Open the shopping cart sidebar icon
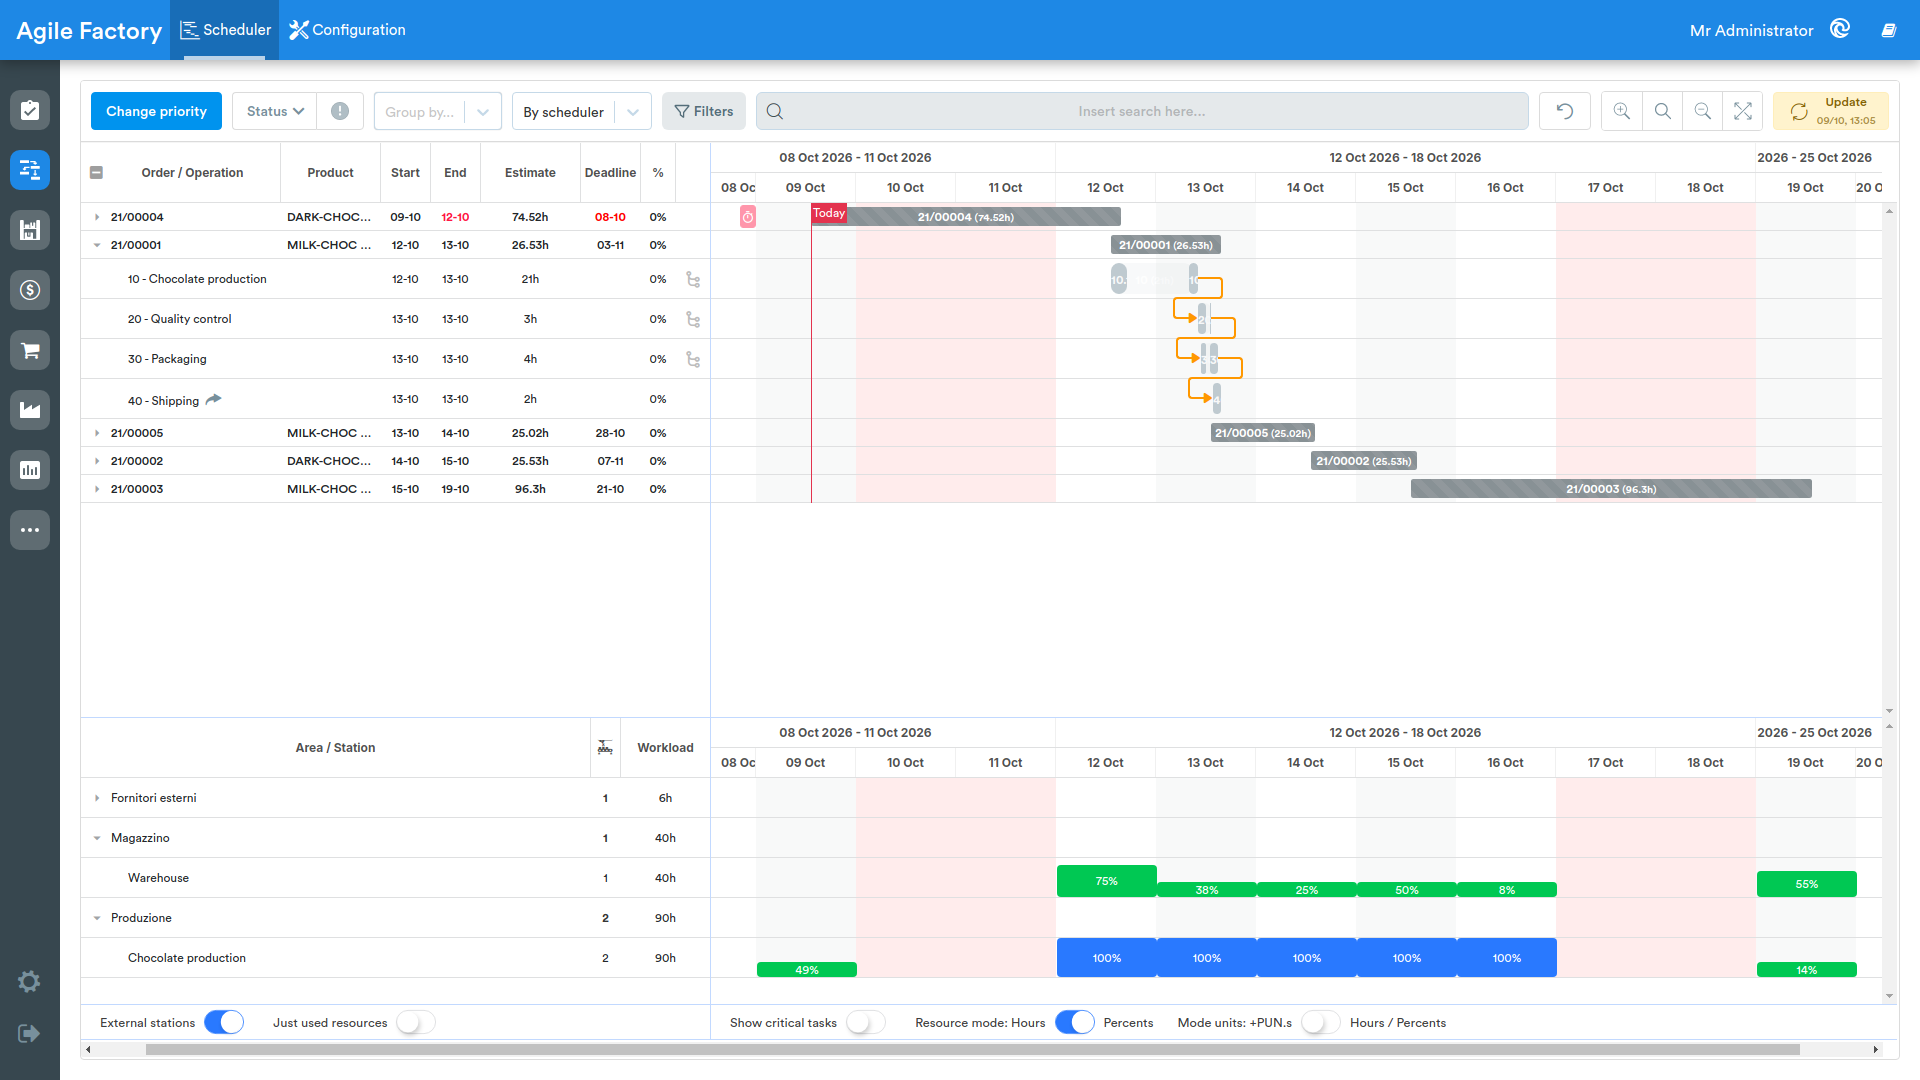Viewport: 1920px width, 1080px height. click(x=30, y=350)
